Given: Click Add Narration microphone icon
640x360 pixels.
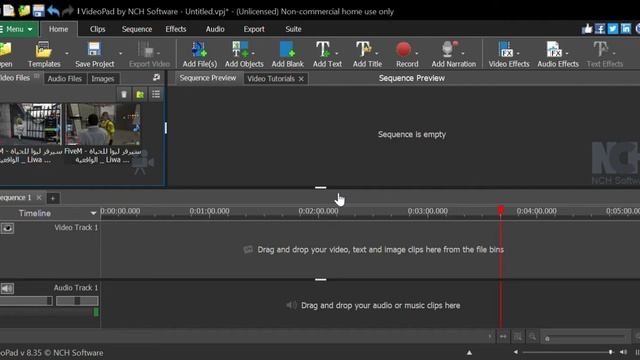Looking at the screenshot, I should click(449, 49).
